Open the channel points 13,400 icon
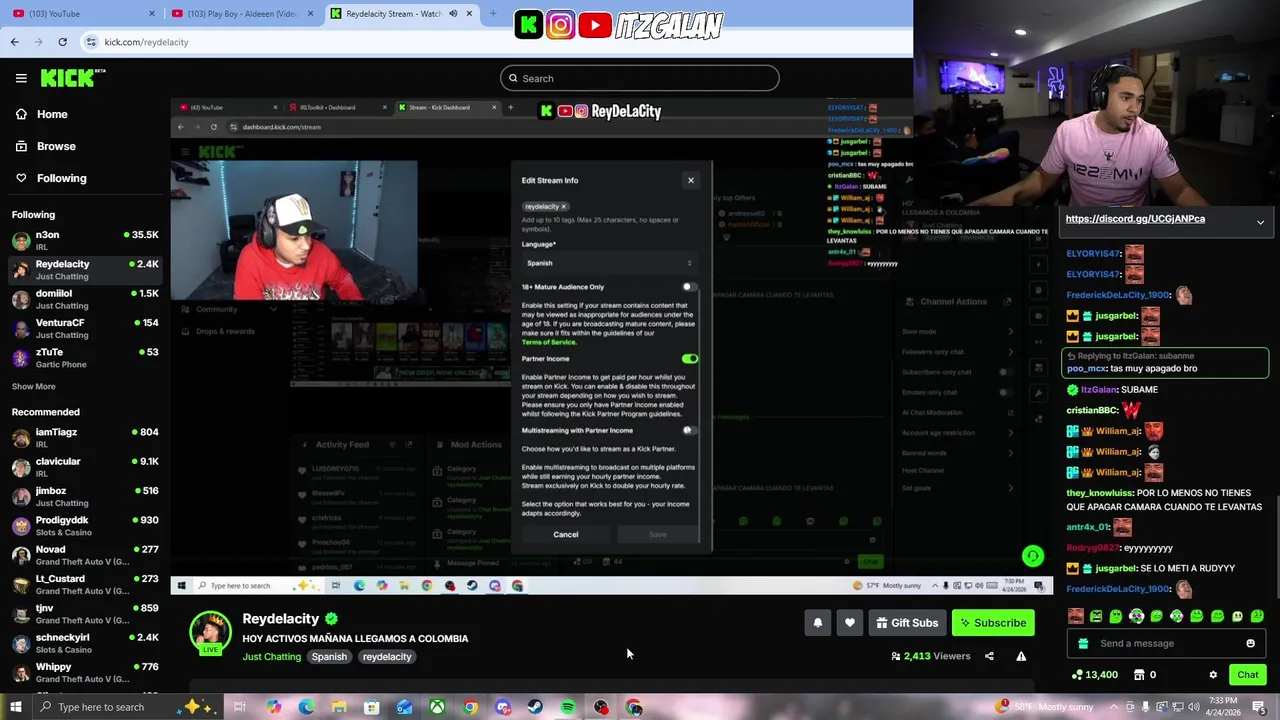Screen dimensions: 1280x720 [x=1094, y=675]
